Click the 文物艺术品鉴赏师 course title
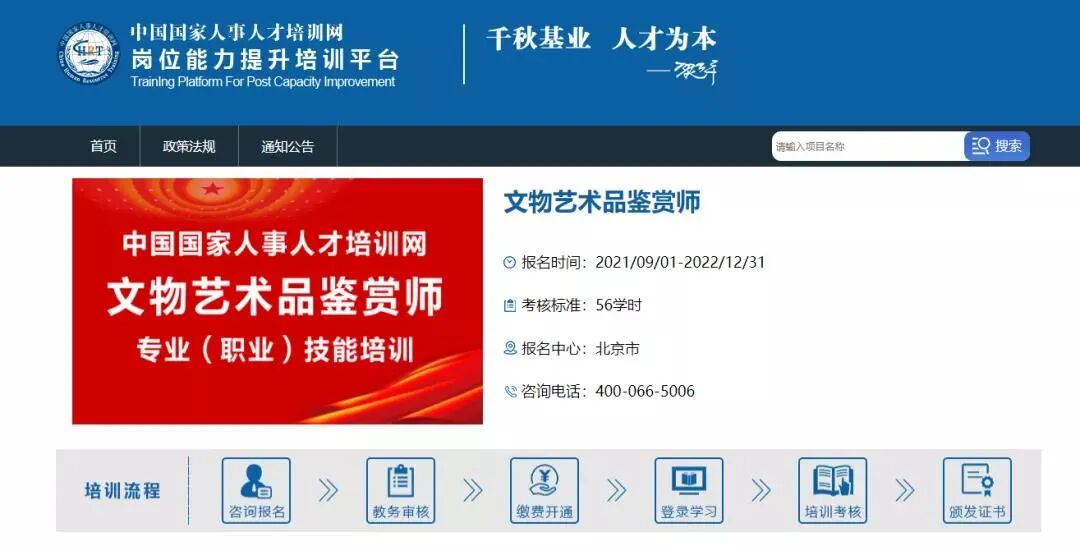This screenshot has width=1080, height=546. [x=602, y=202]
